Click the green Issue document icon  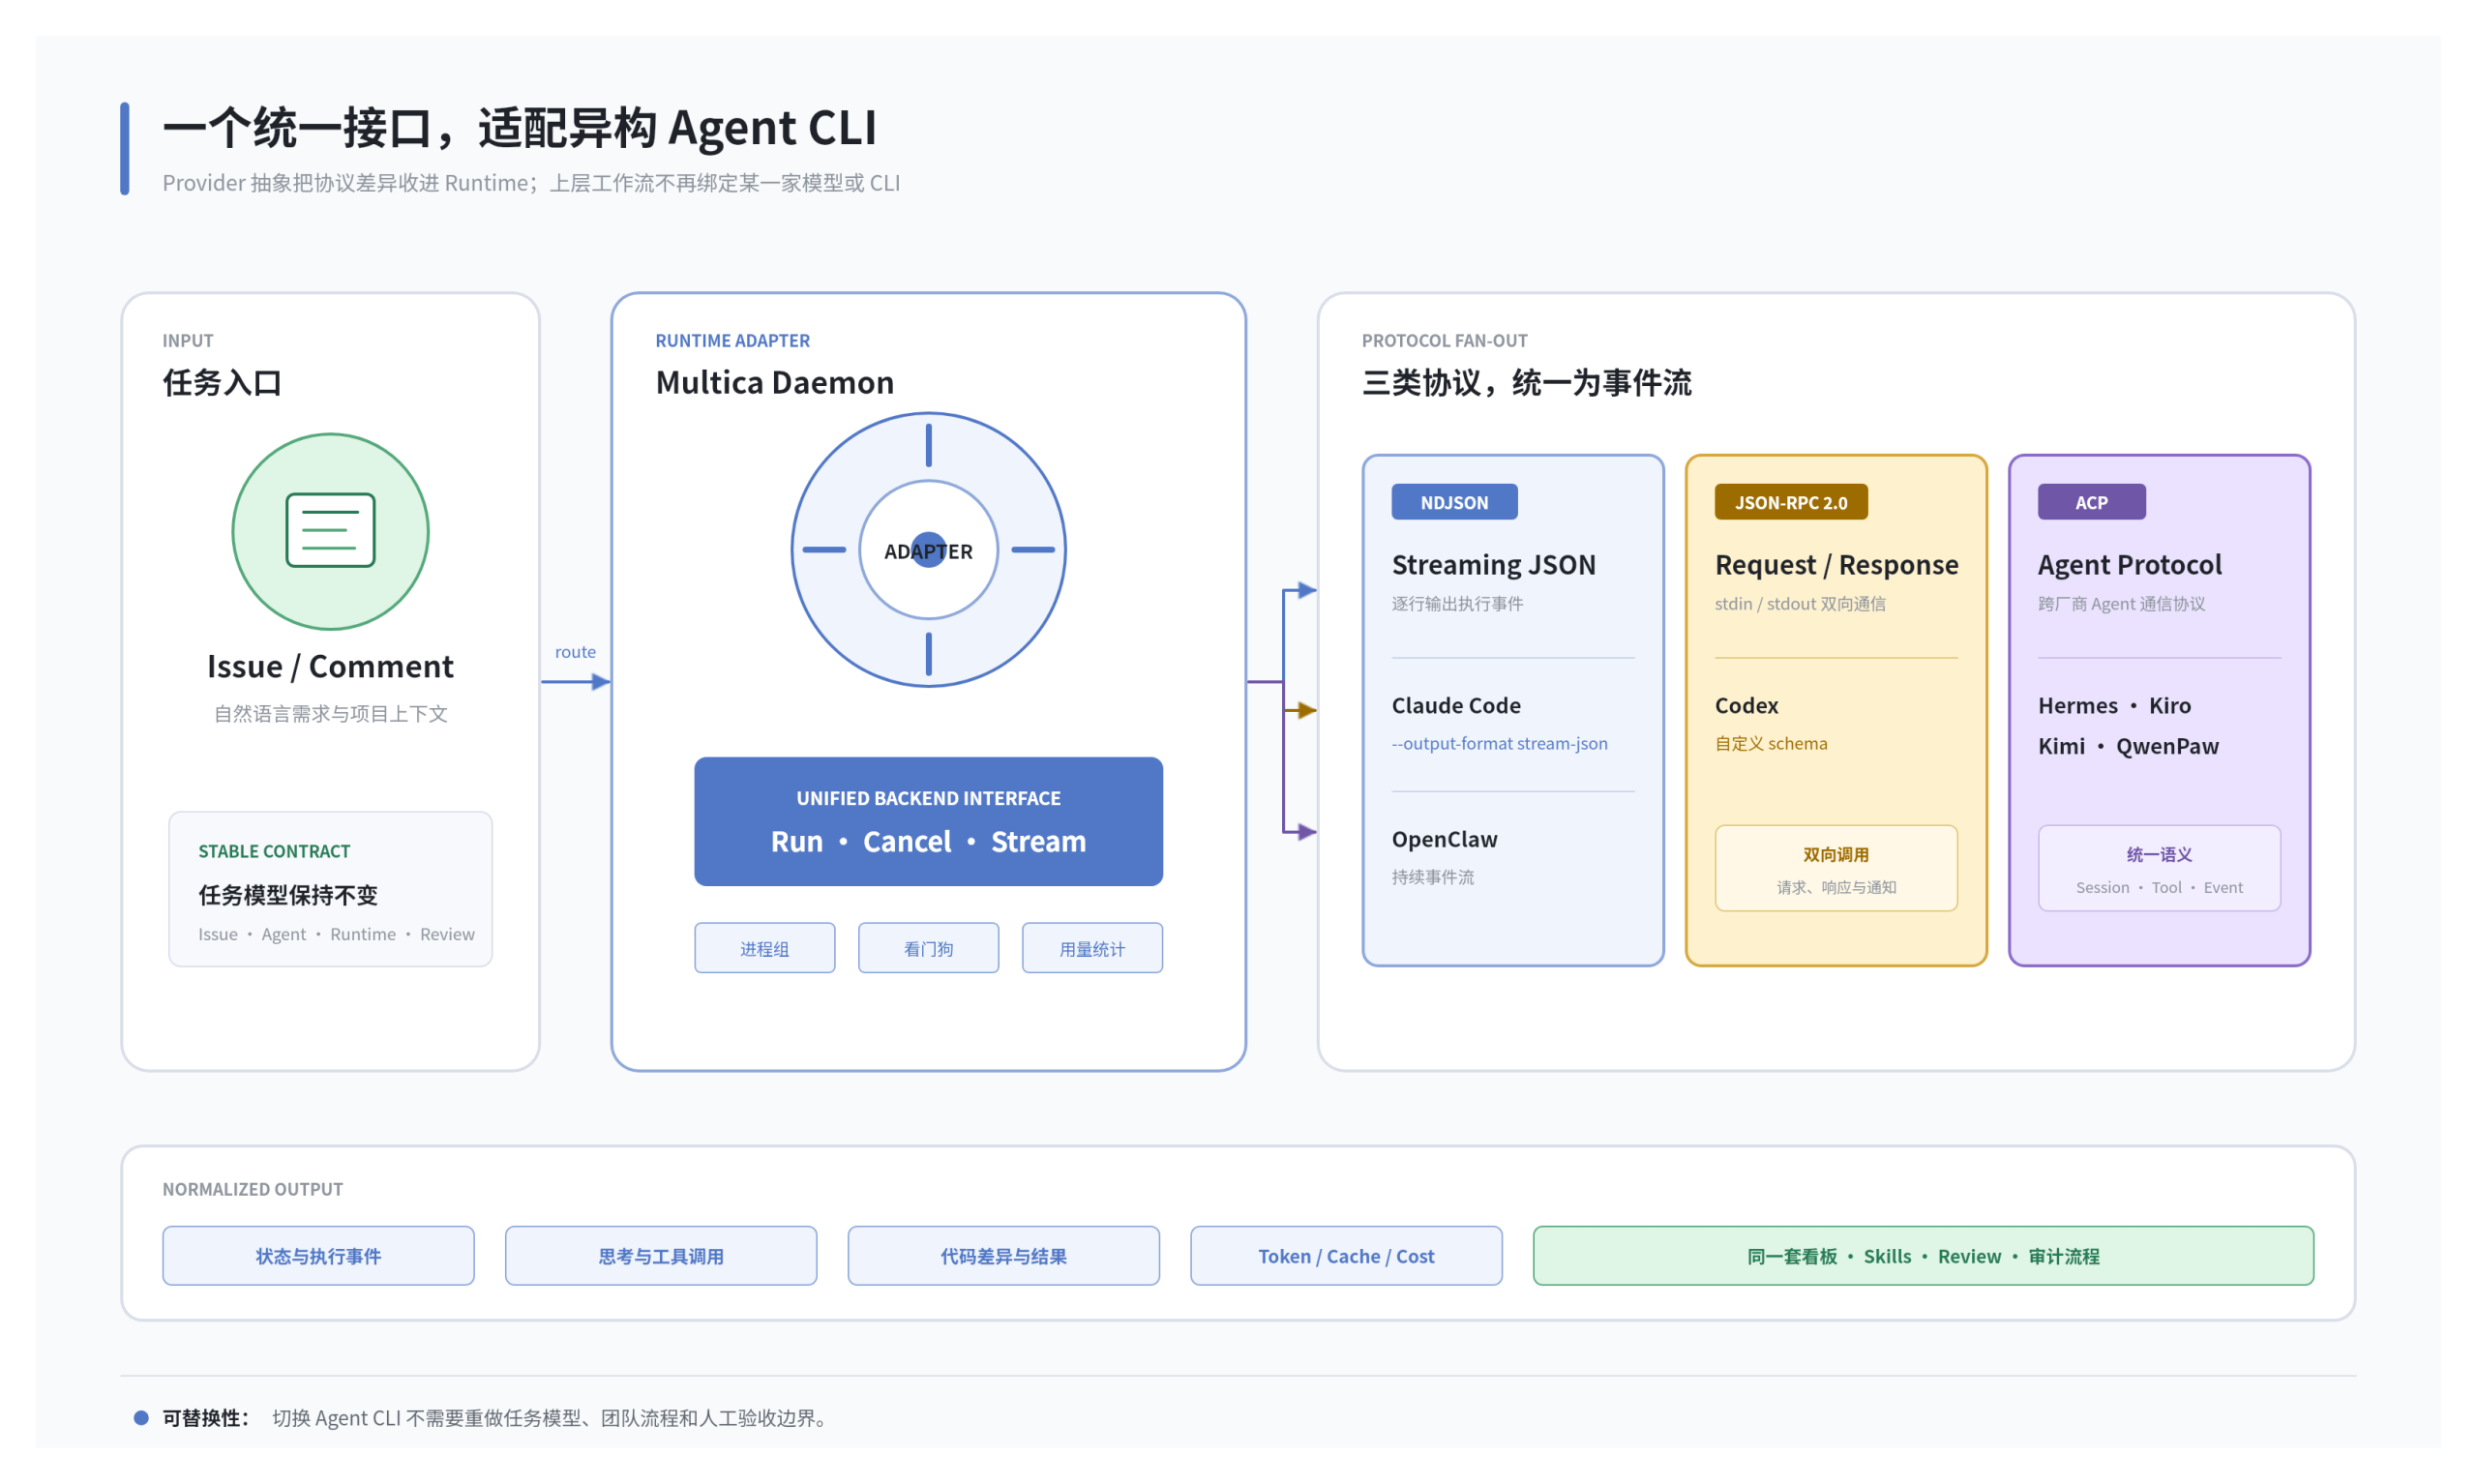[330, 530]
